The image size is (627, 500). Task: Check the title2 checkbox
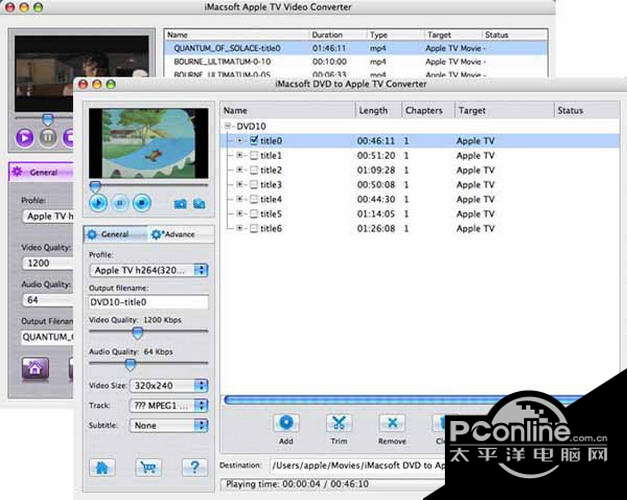point(254,170)
